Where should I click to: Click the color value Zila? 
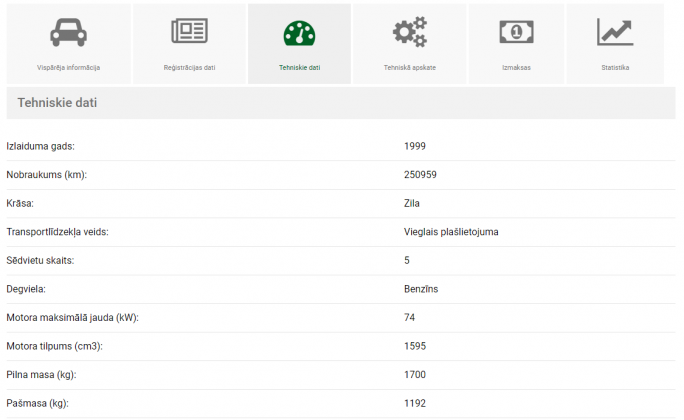(x=411, y=203)
